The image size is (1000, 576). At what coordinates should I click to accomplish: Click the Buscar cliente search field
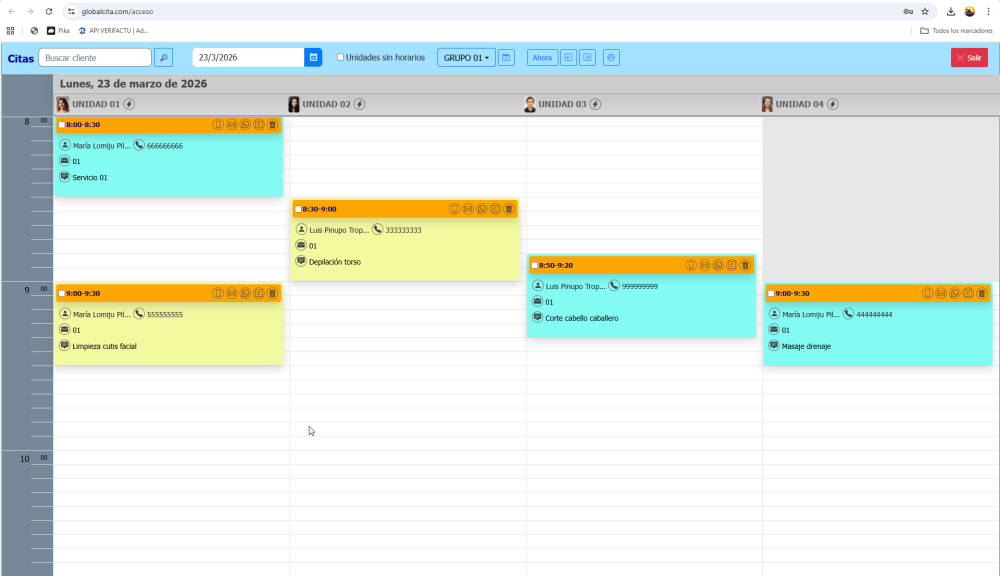(95, 57)
